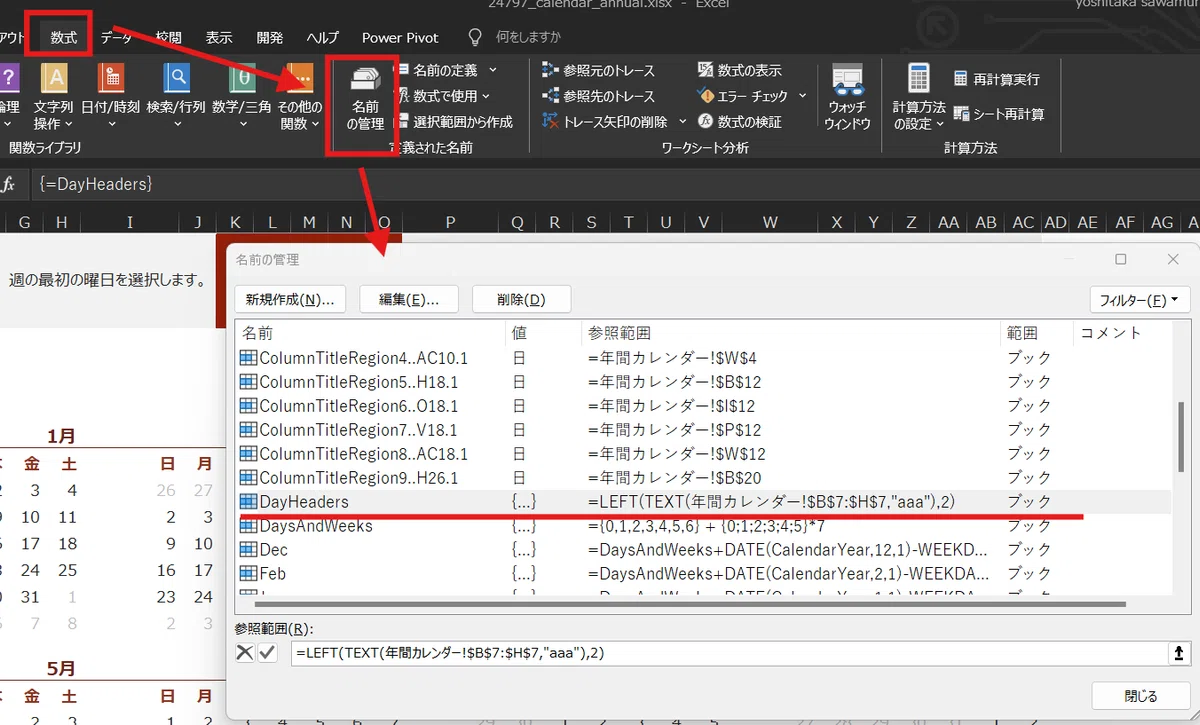Open 計算方法の設定 options
The height and width of the screenshot is (725, 1200).
(919, 97)
